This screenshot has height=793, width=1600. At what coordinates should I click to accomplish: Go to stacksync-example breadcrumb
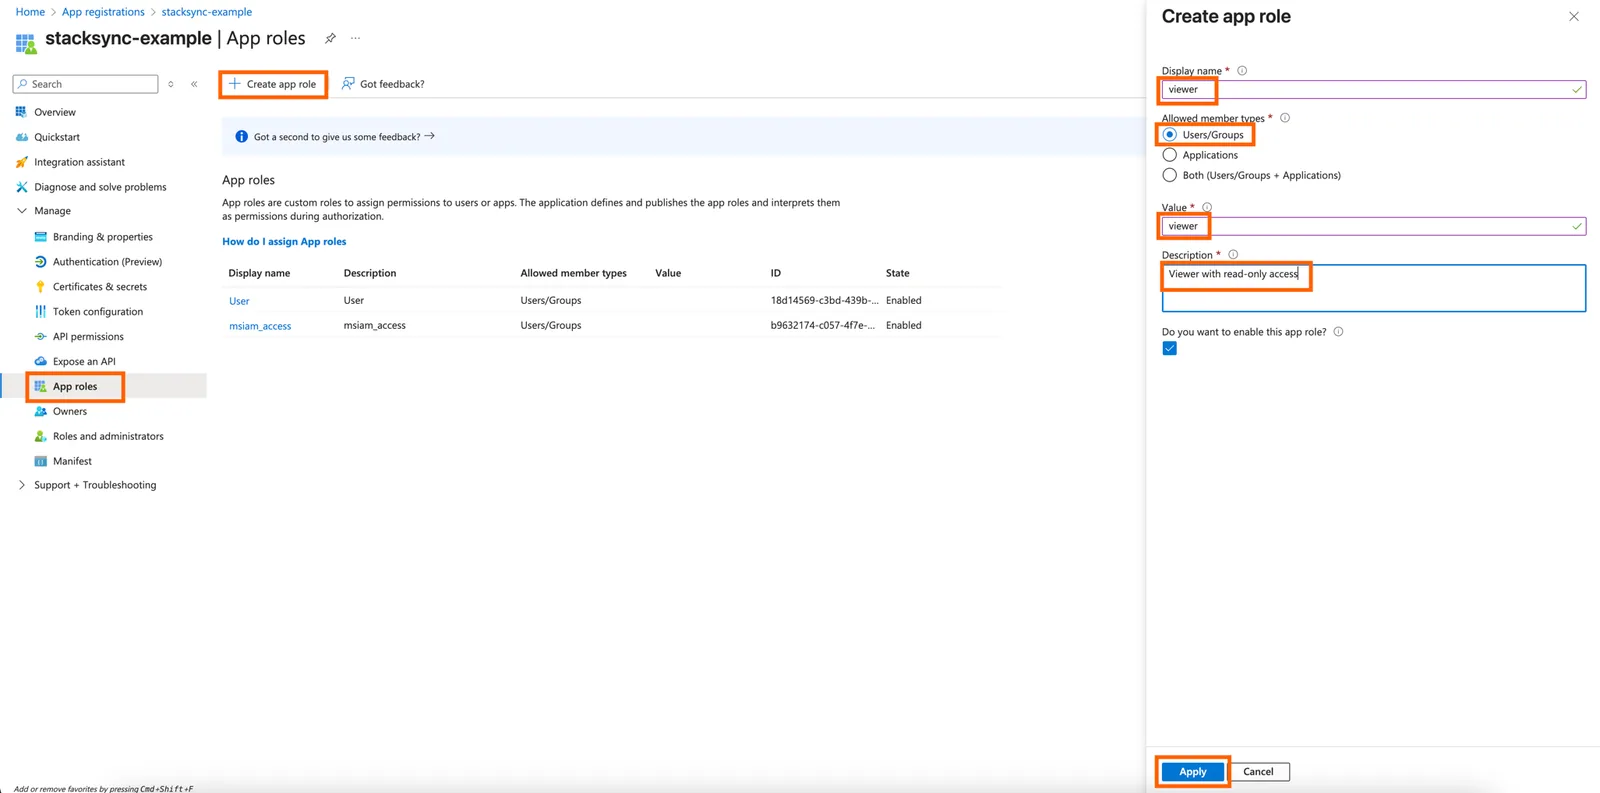click(207, 12)
